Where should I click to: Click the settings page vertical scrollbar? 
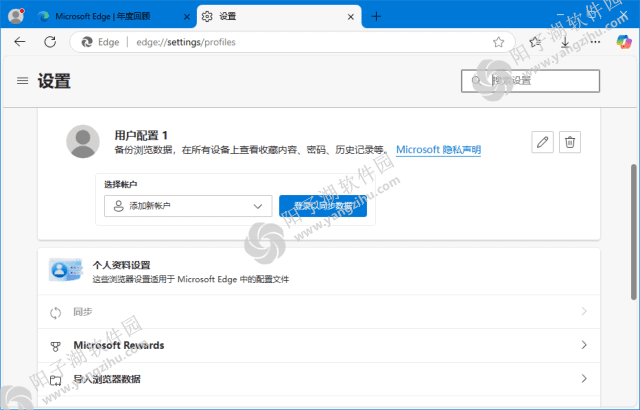tap(634, 232)
